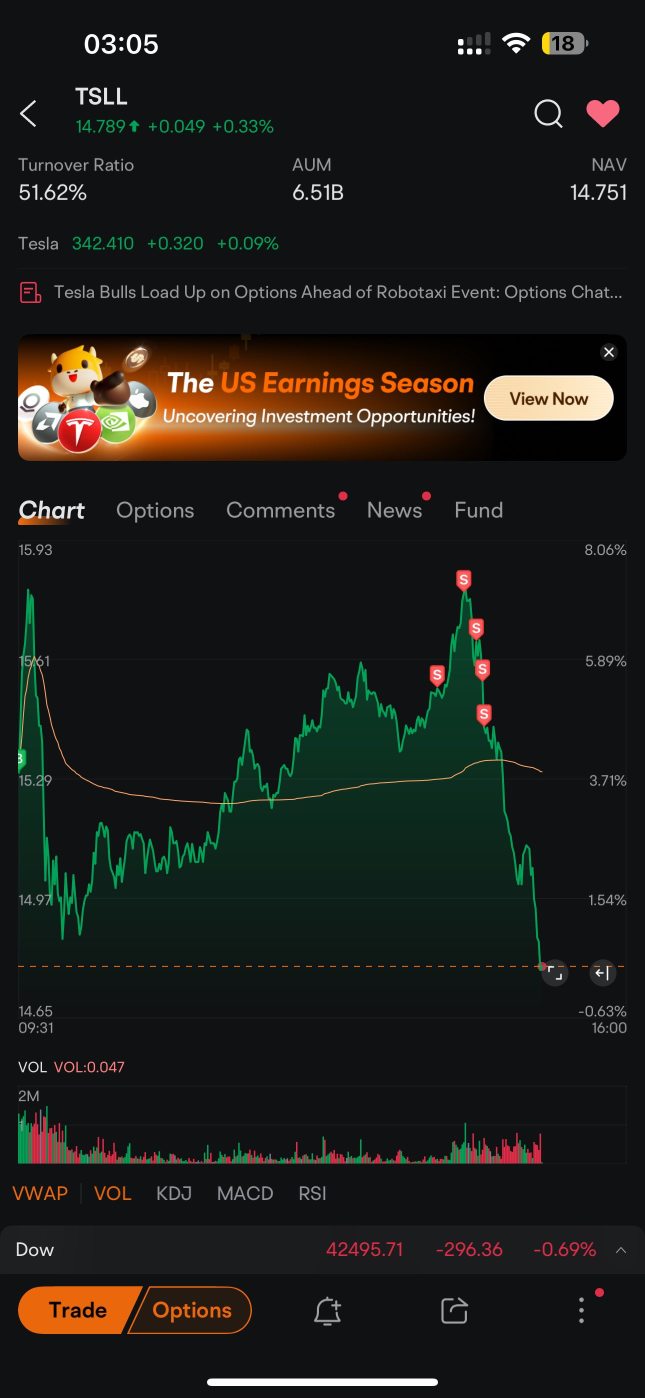Tap the orange Trade button
The image size is (645, 1398).
click(x=78, y=1310)
